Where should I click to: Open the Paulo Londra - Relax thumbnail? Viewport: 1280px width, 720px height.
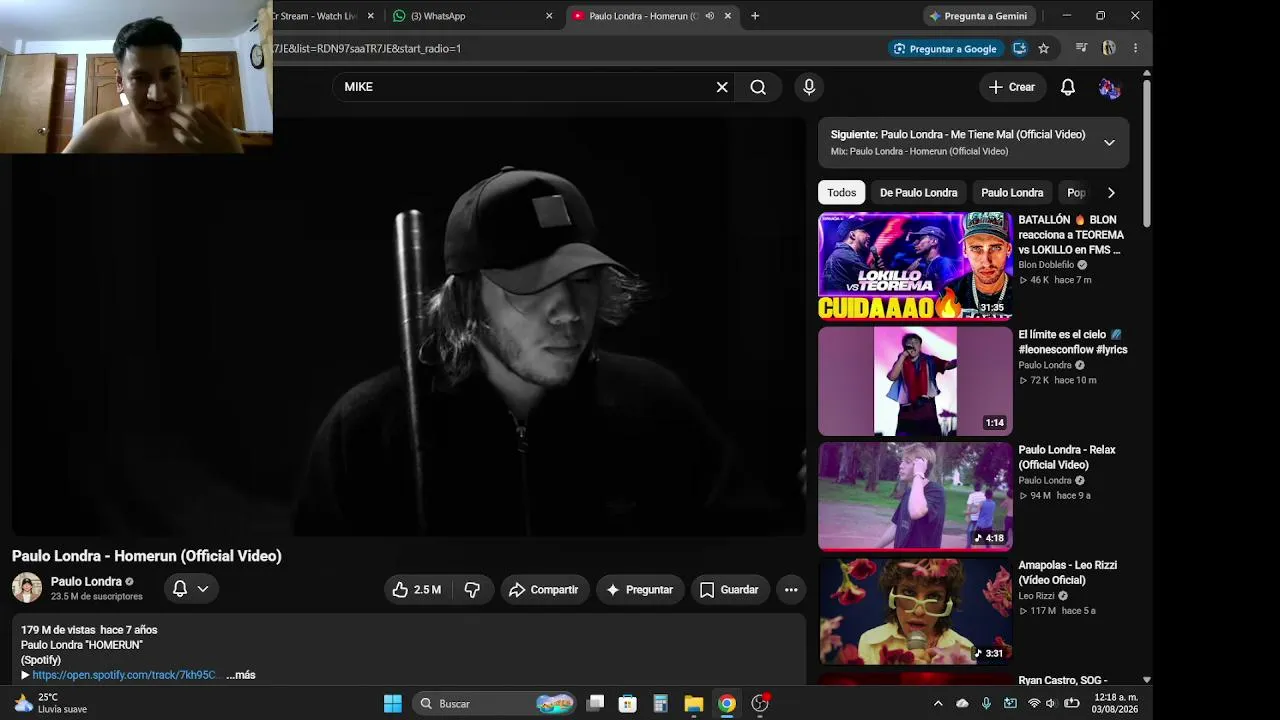click(915, 496)
